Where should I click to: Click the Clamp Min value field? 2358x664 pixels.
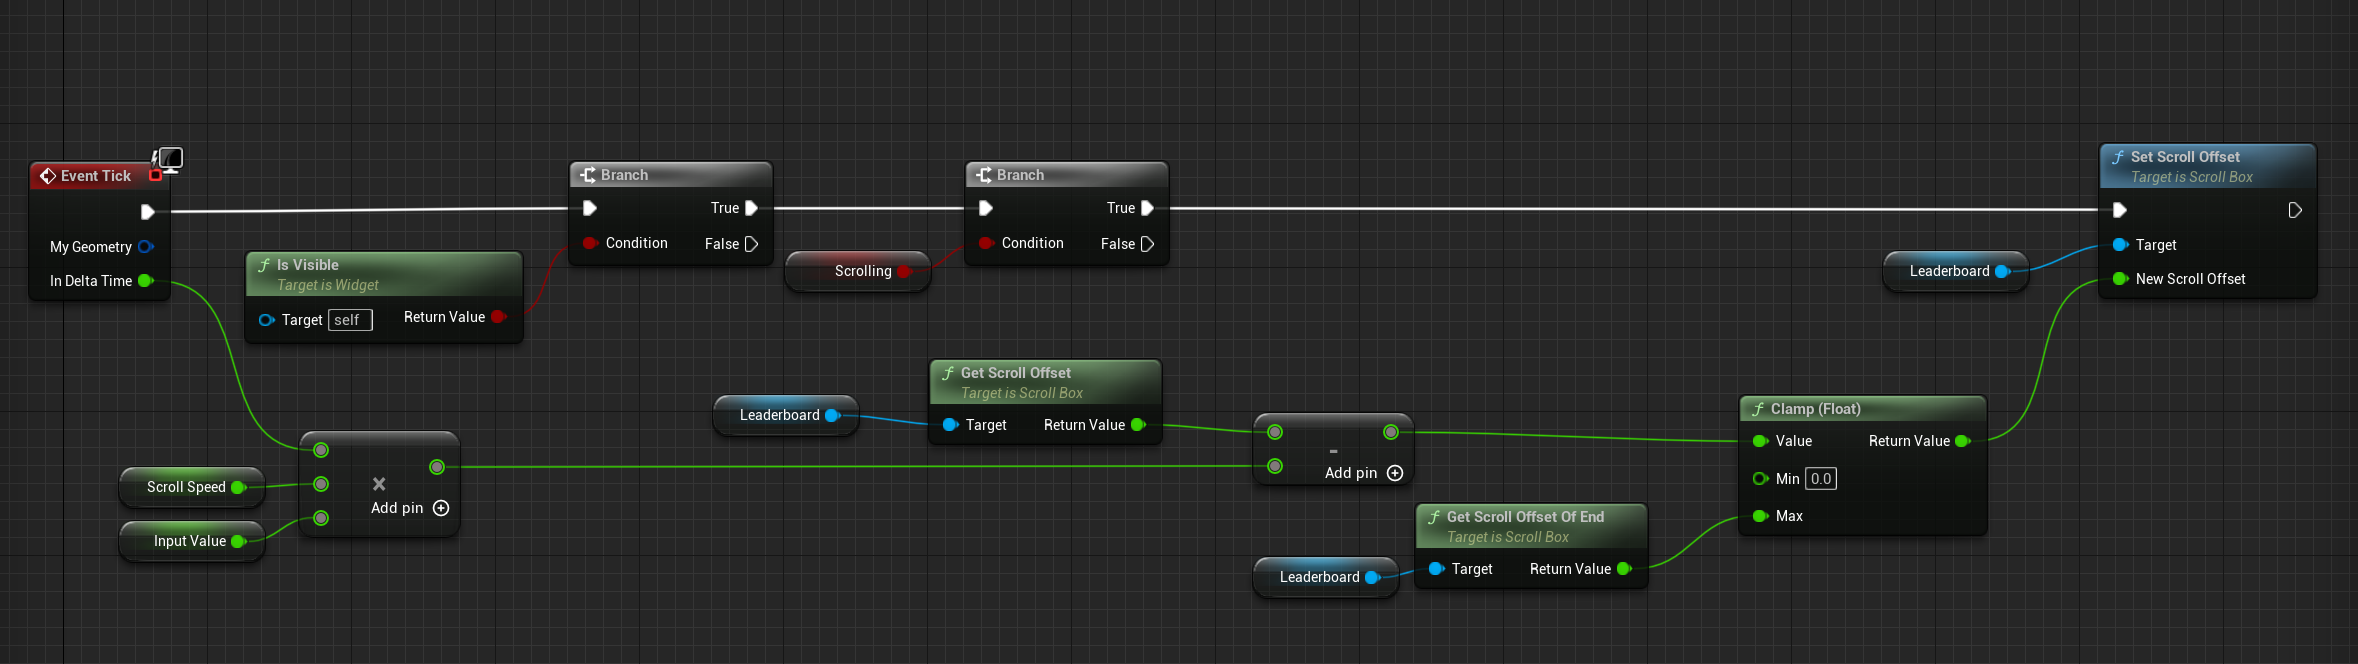tap(1821, 479)
